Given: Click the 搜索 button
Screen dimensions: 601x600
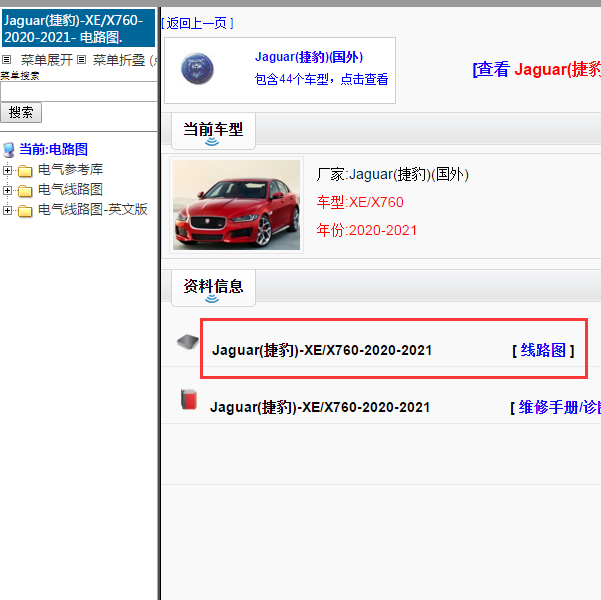Looking at the screenshot, I should point(21,112).
